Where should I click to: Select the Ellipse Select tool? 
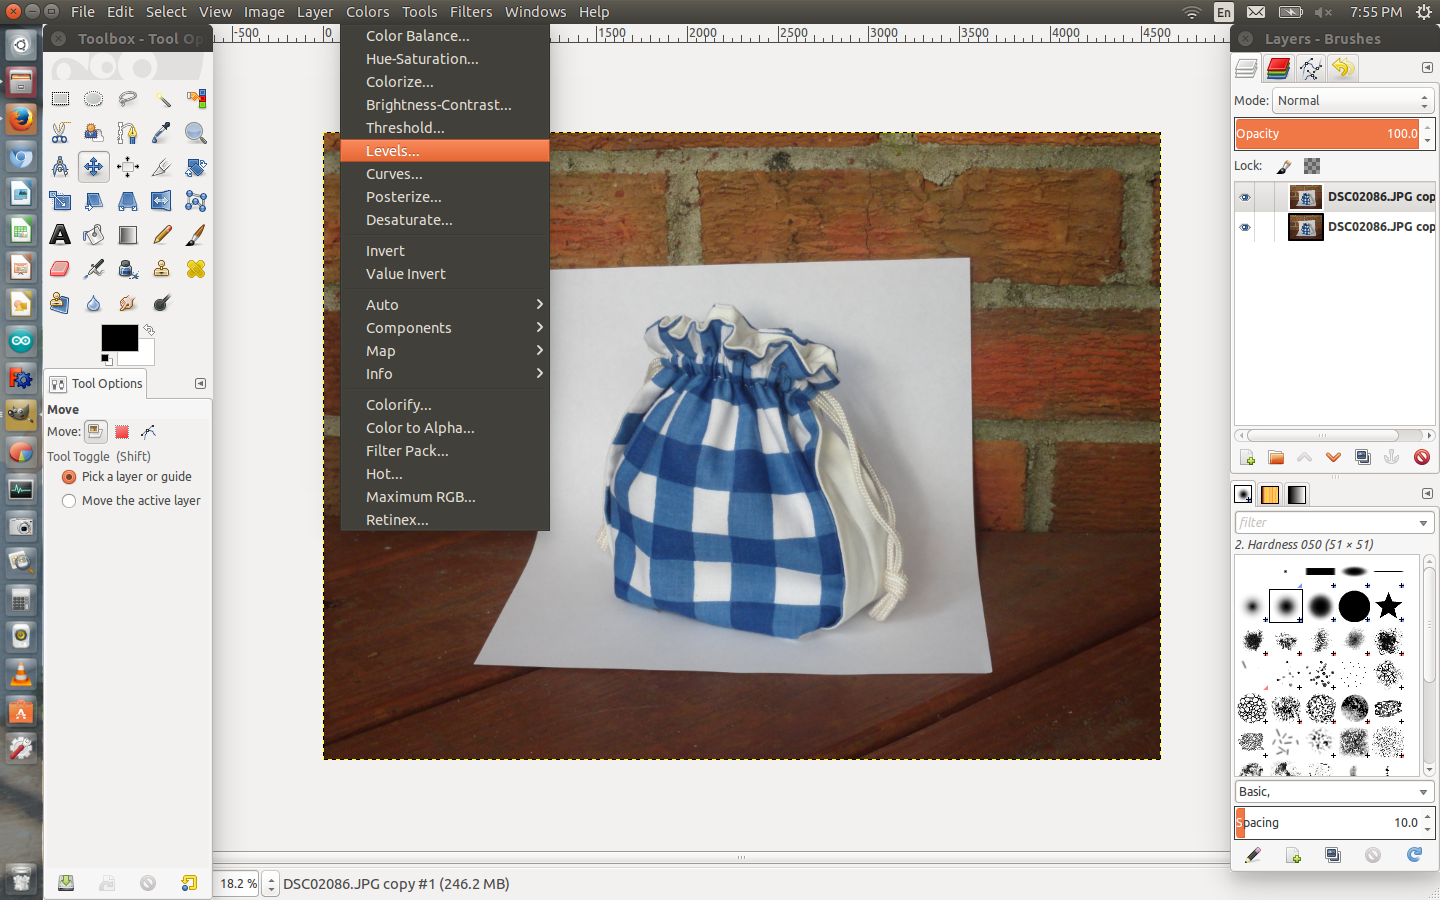click(94, 99)
